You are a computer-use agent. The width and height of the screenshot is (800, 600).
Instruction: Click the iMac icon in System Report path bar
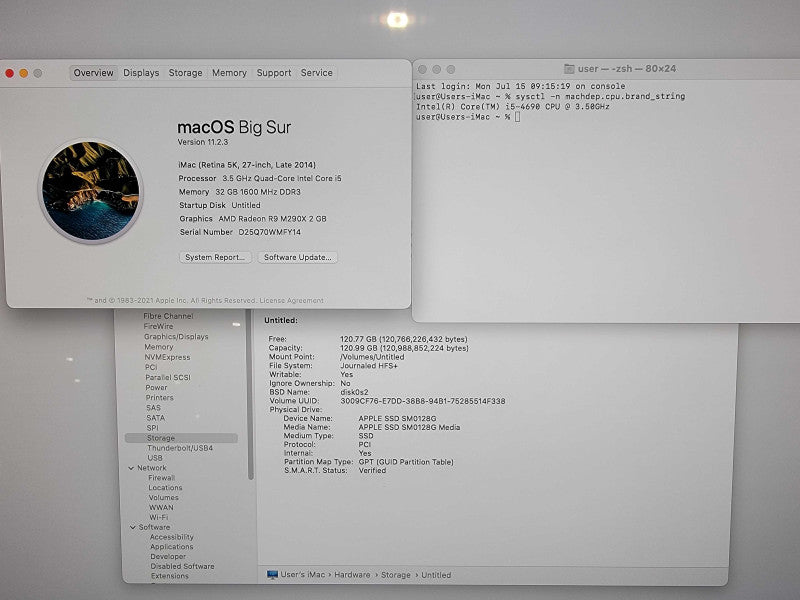[x=272, y=575]
